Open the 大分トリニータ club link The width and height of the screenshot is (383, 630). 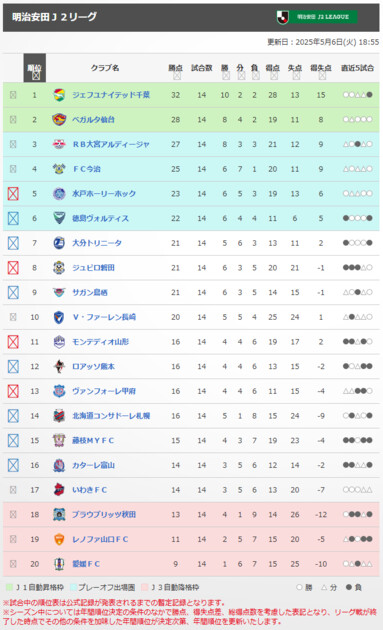97,243
